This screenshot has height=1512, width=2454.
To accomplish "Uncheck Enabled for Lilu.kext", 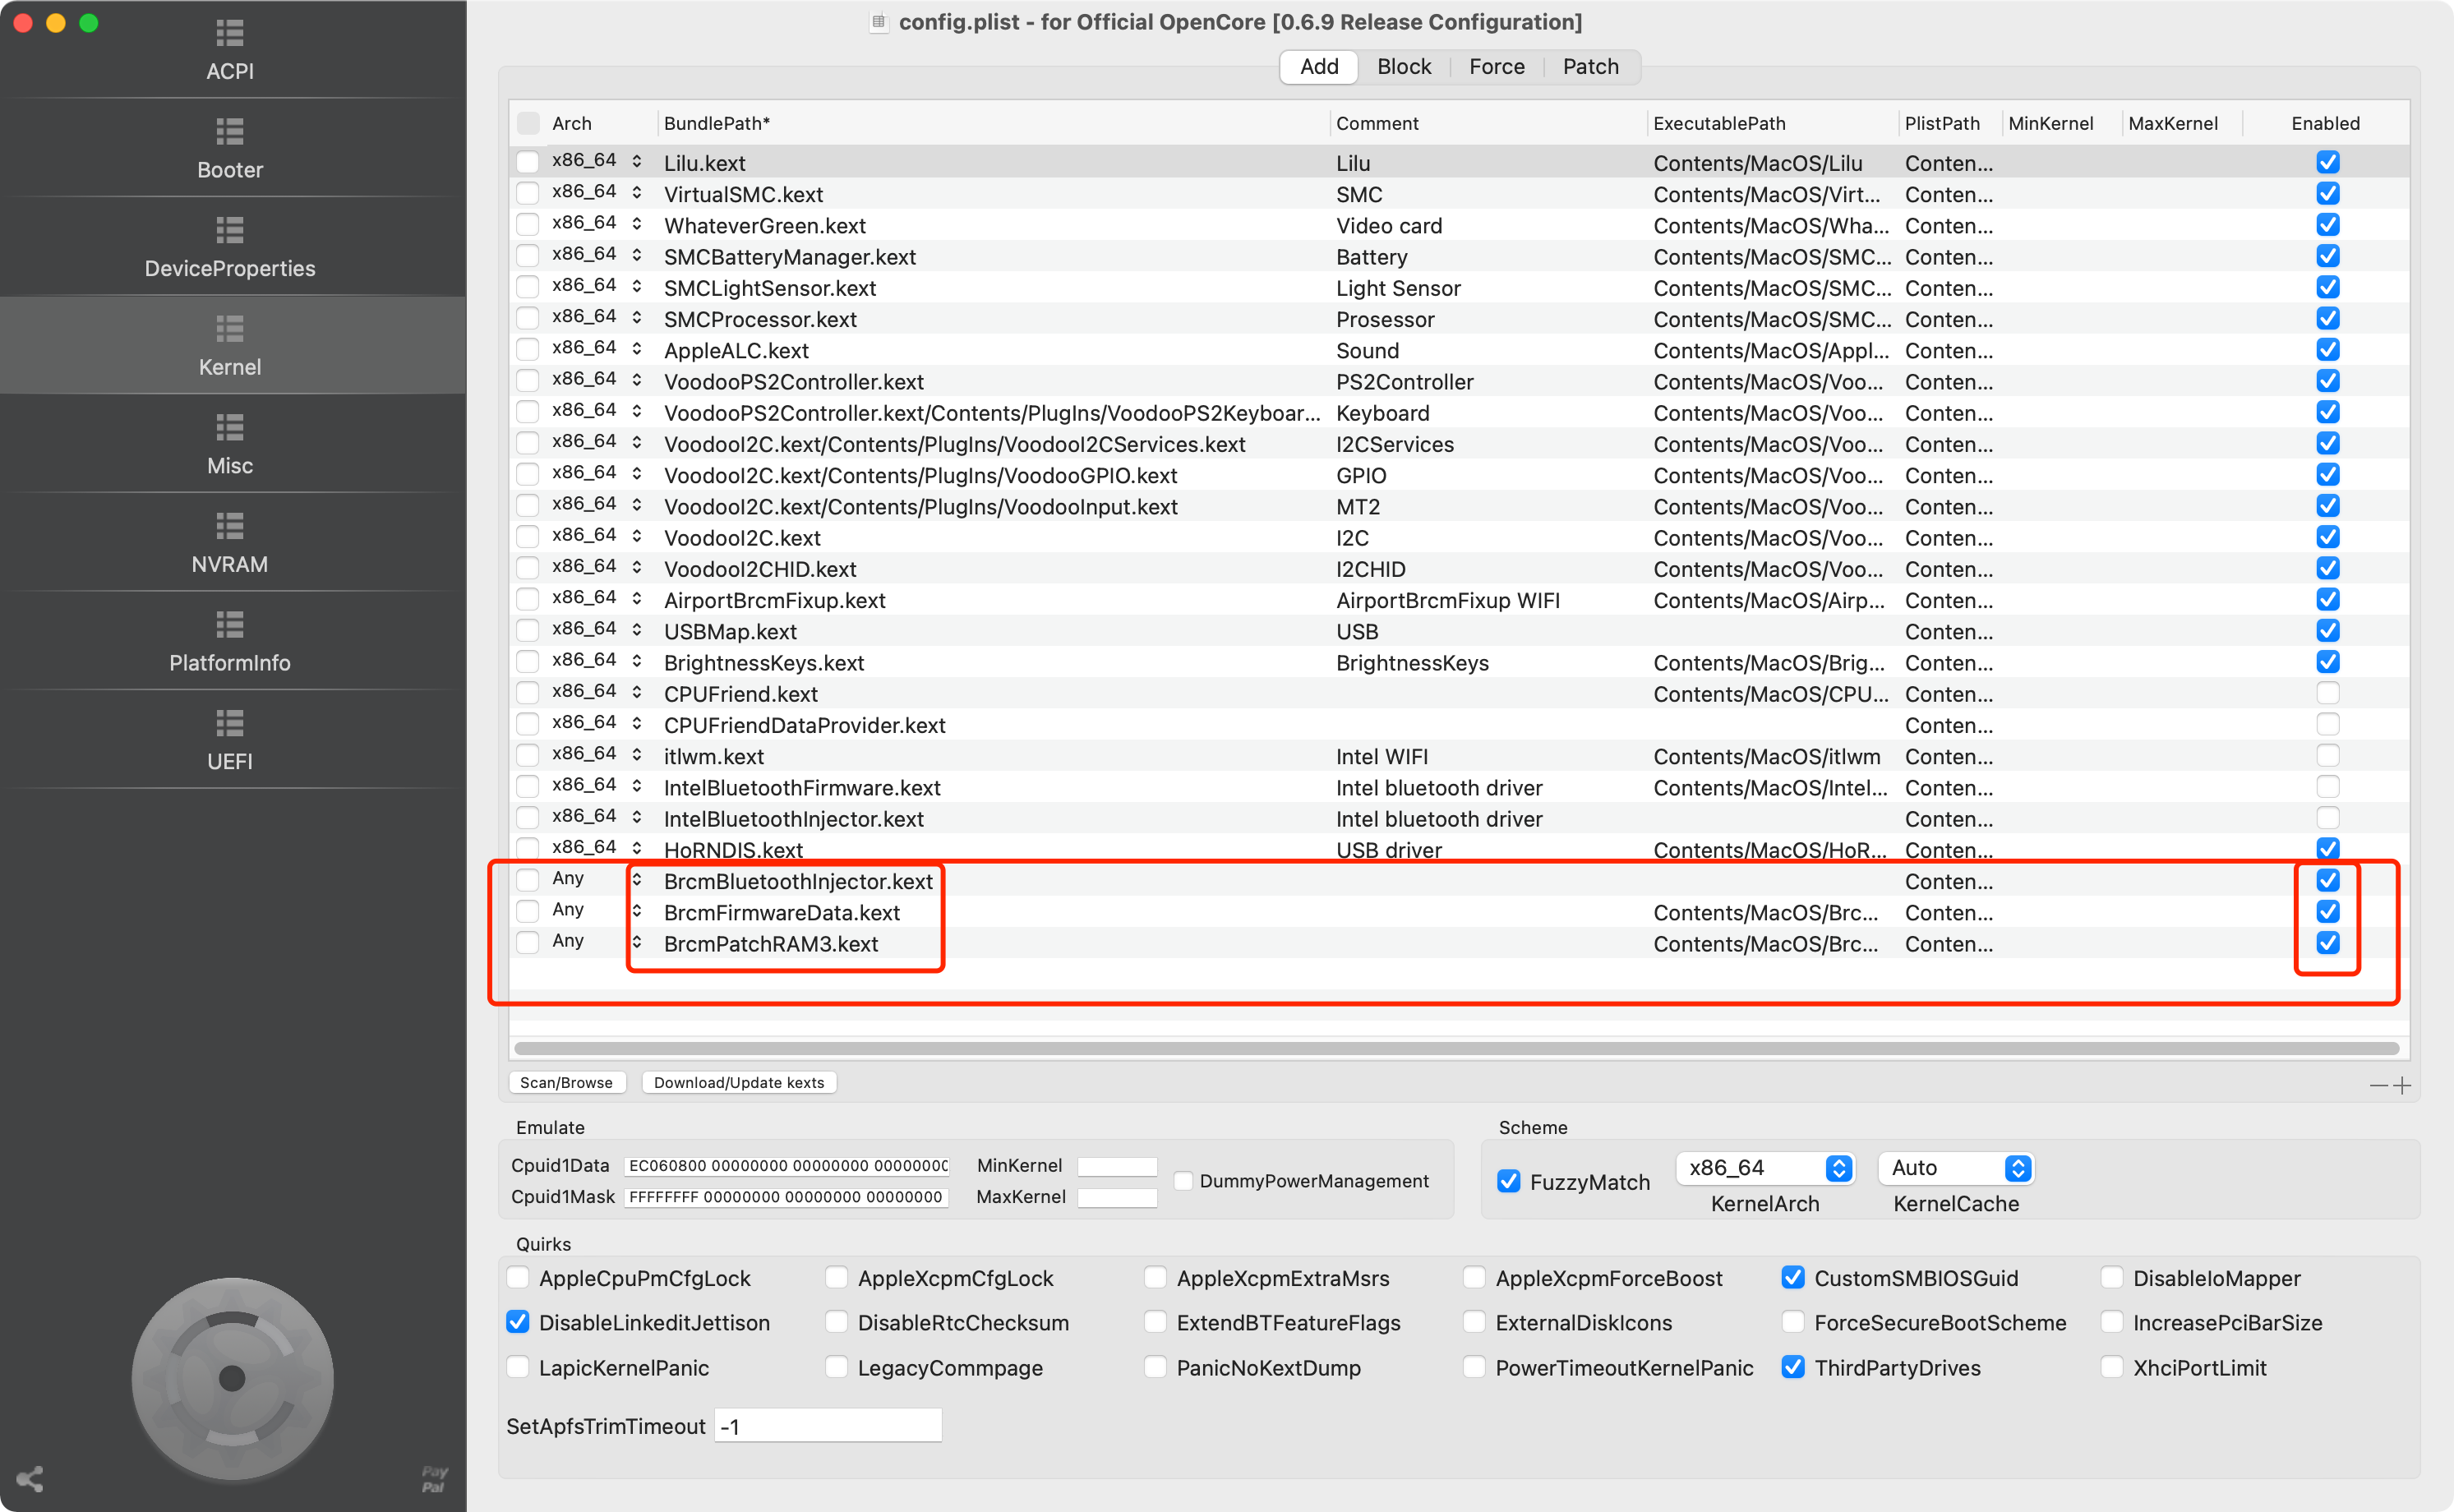I will click(x=2328, y=162).
